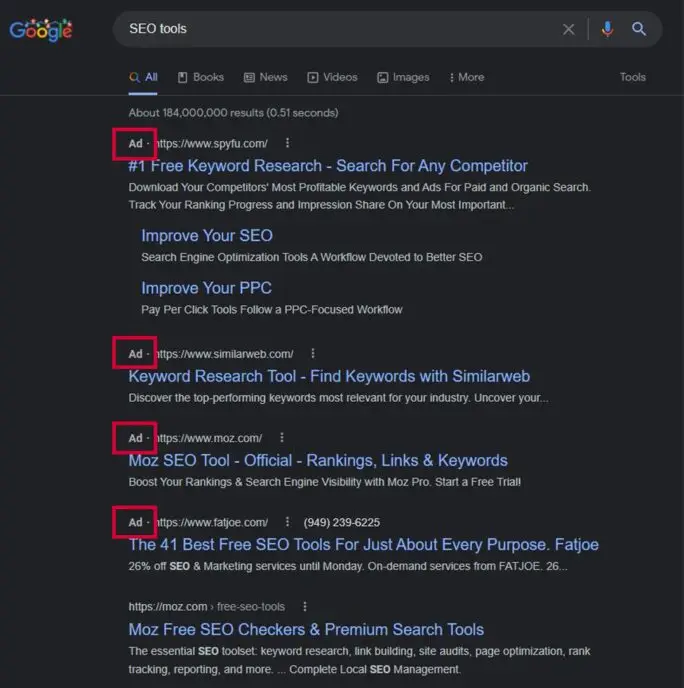Click the https://www.fatjoe.com/ URL text
Image resolution: width=684 pixels, height=688 pixels.
tap(212, 522)
